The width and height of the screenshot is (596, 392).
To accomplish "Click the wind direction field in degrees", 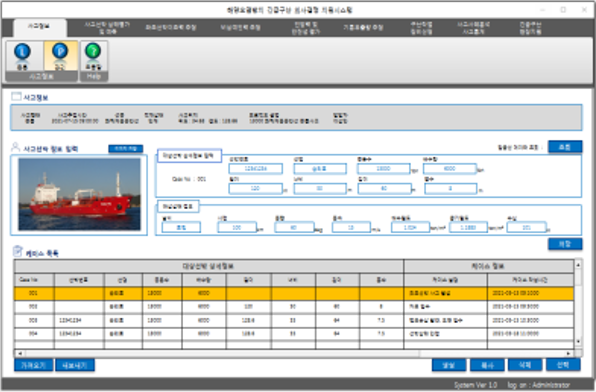I will point(294,227).
